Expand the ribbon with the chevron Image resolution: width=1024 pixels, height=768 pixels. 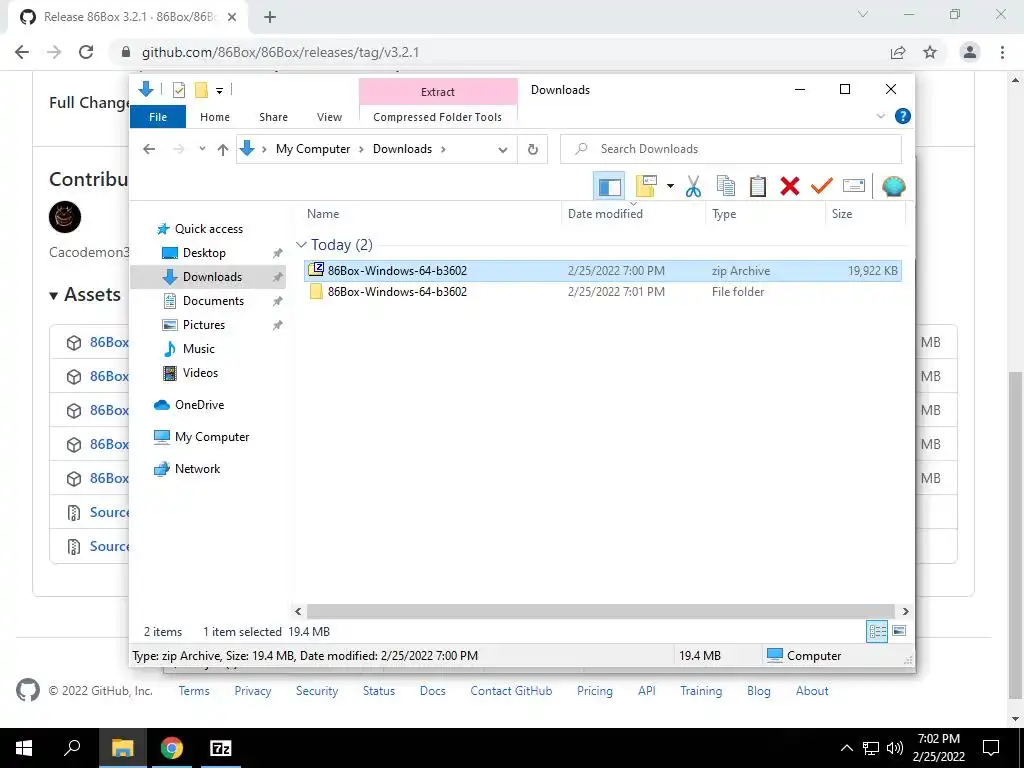point(880,116)
